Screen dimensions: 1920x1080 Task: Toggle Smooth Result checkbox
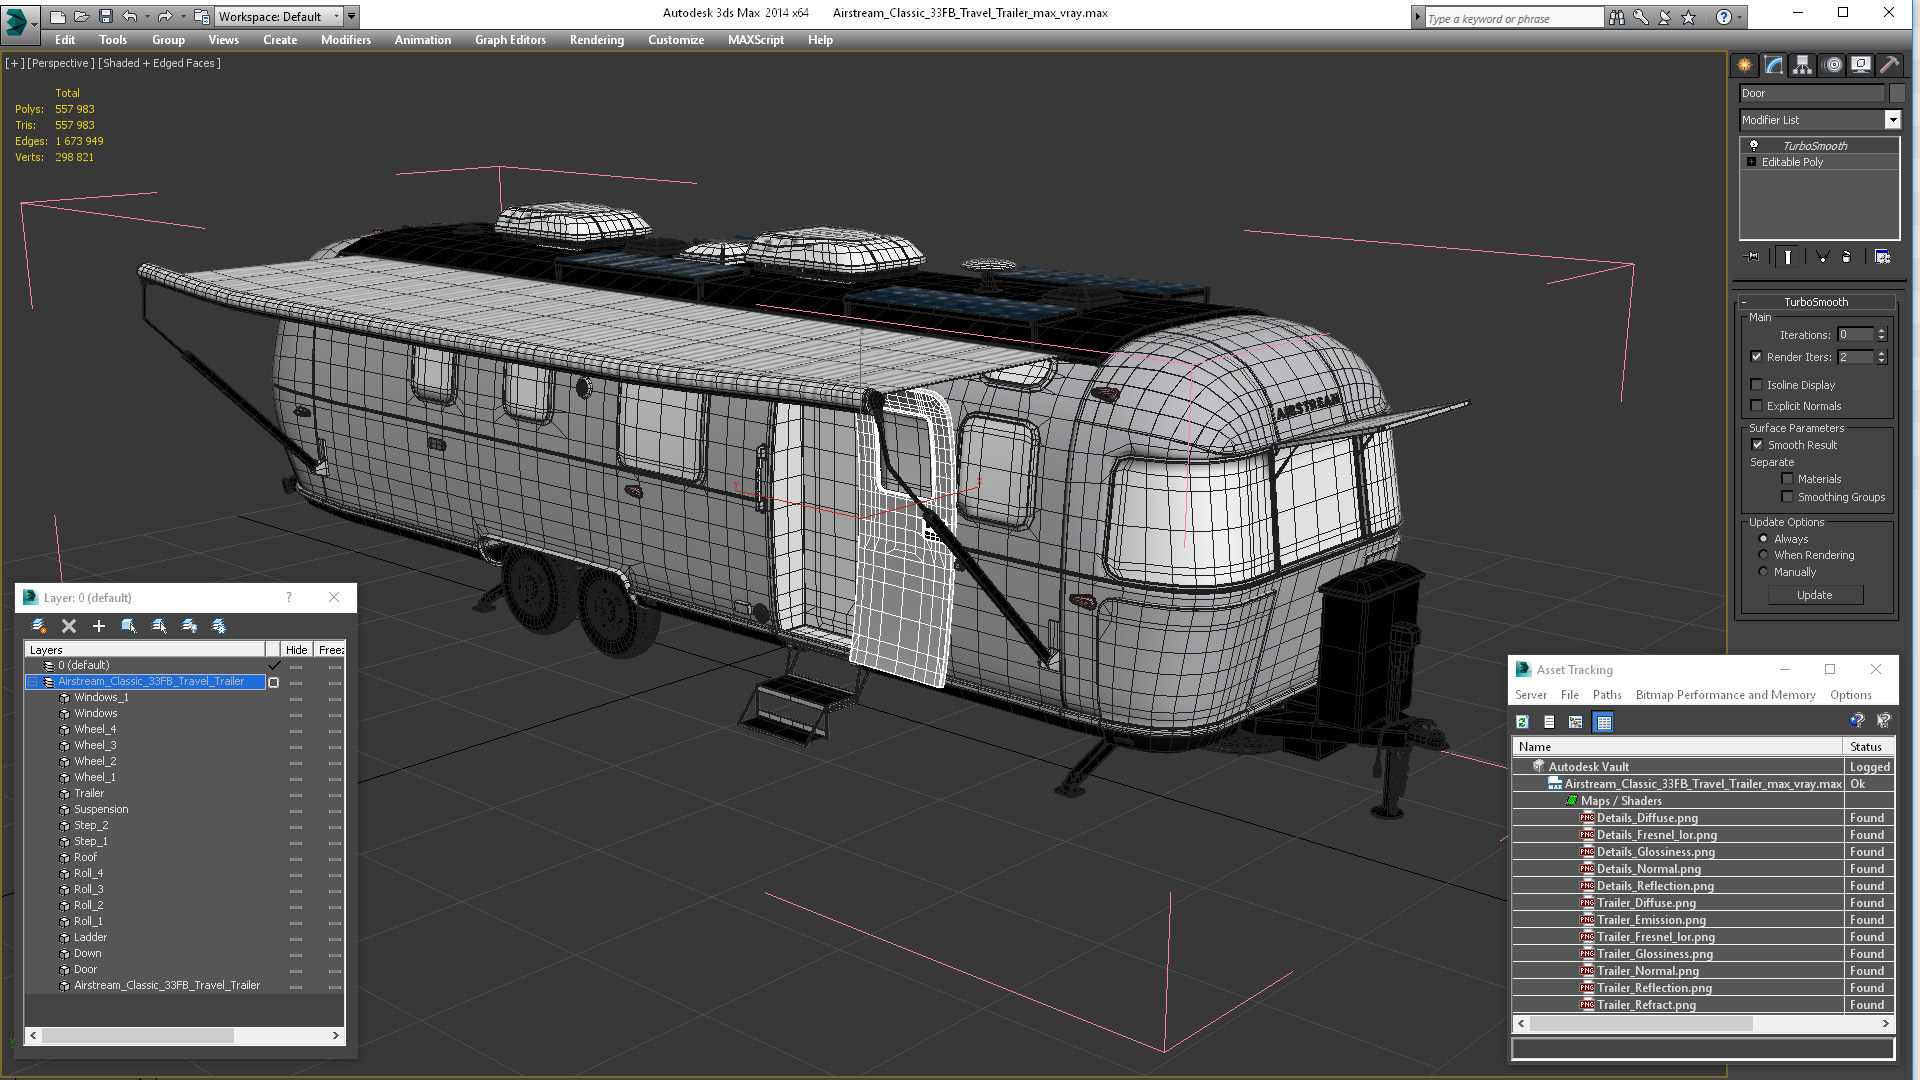tap(1757, 445)
